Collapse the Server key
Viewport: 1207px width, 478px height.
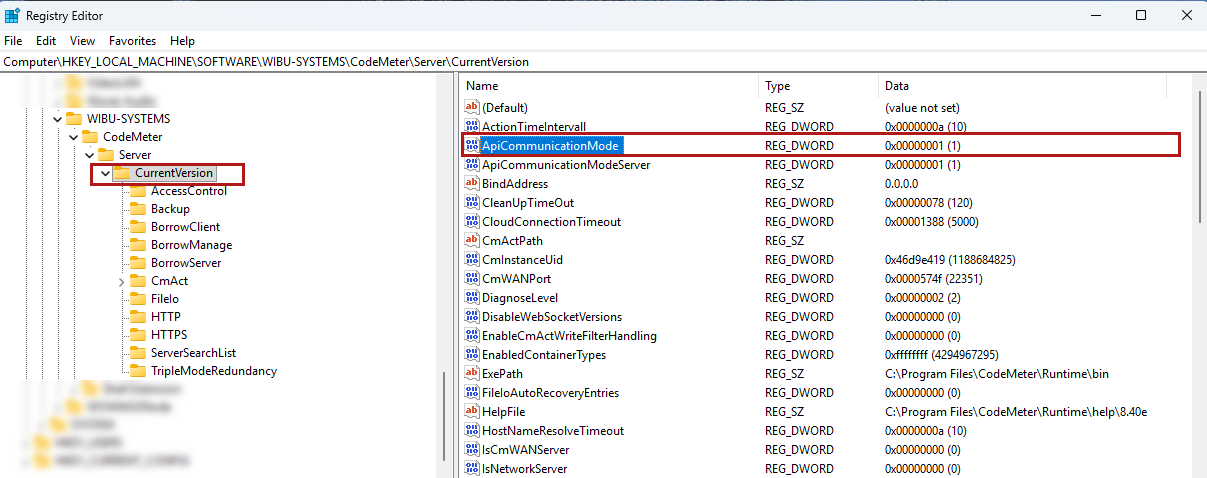89,155
